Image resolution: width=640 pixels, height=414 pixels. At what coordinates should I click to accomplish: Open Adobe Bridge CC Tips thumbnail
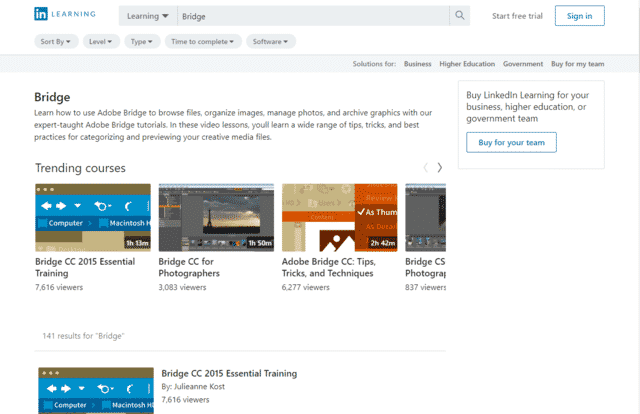(x=340, y=218)
